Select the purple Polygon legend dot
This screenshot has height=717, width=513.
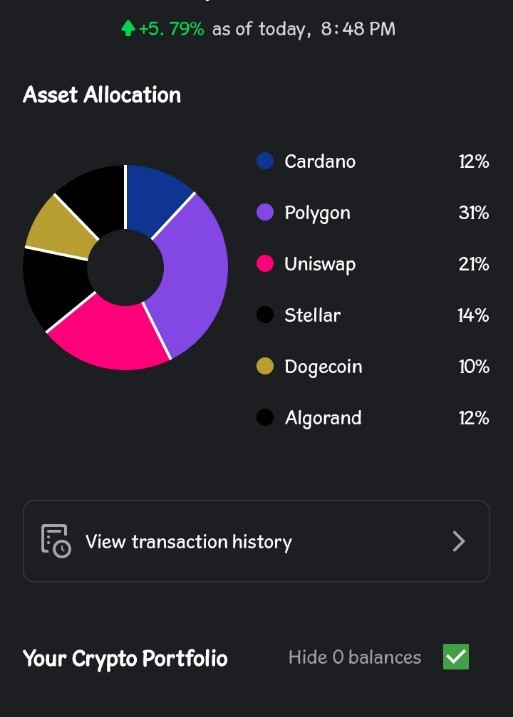pos(265,212)
